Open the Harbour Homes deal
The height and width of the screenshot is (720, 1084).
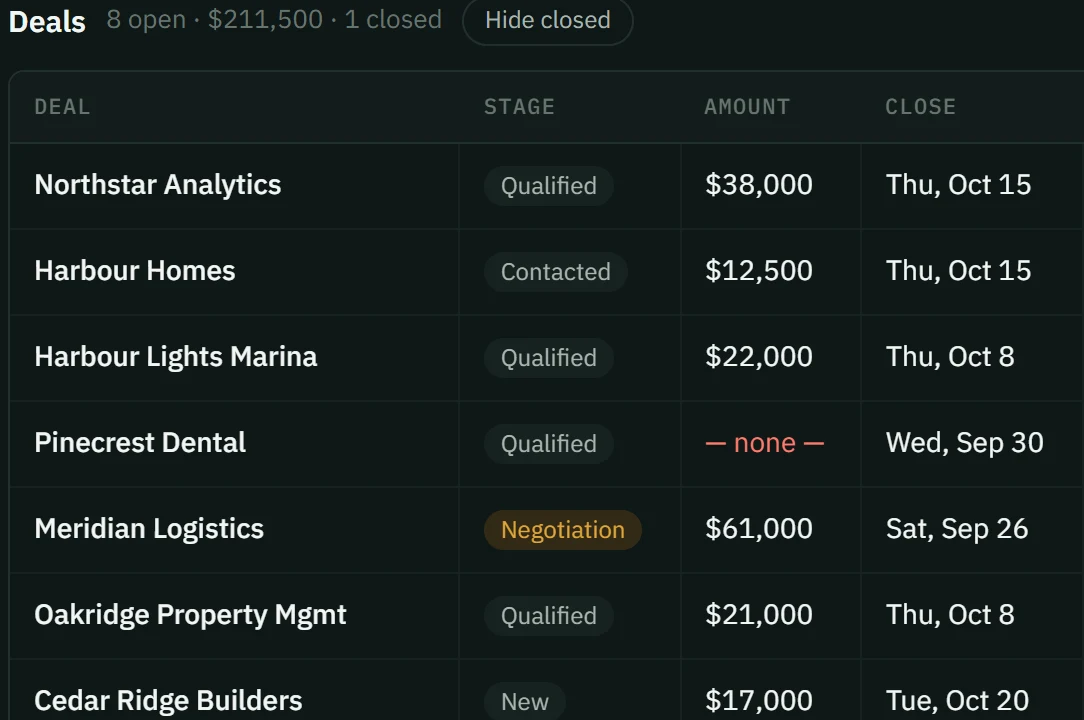pos(135,271)
